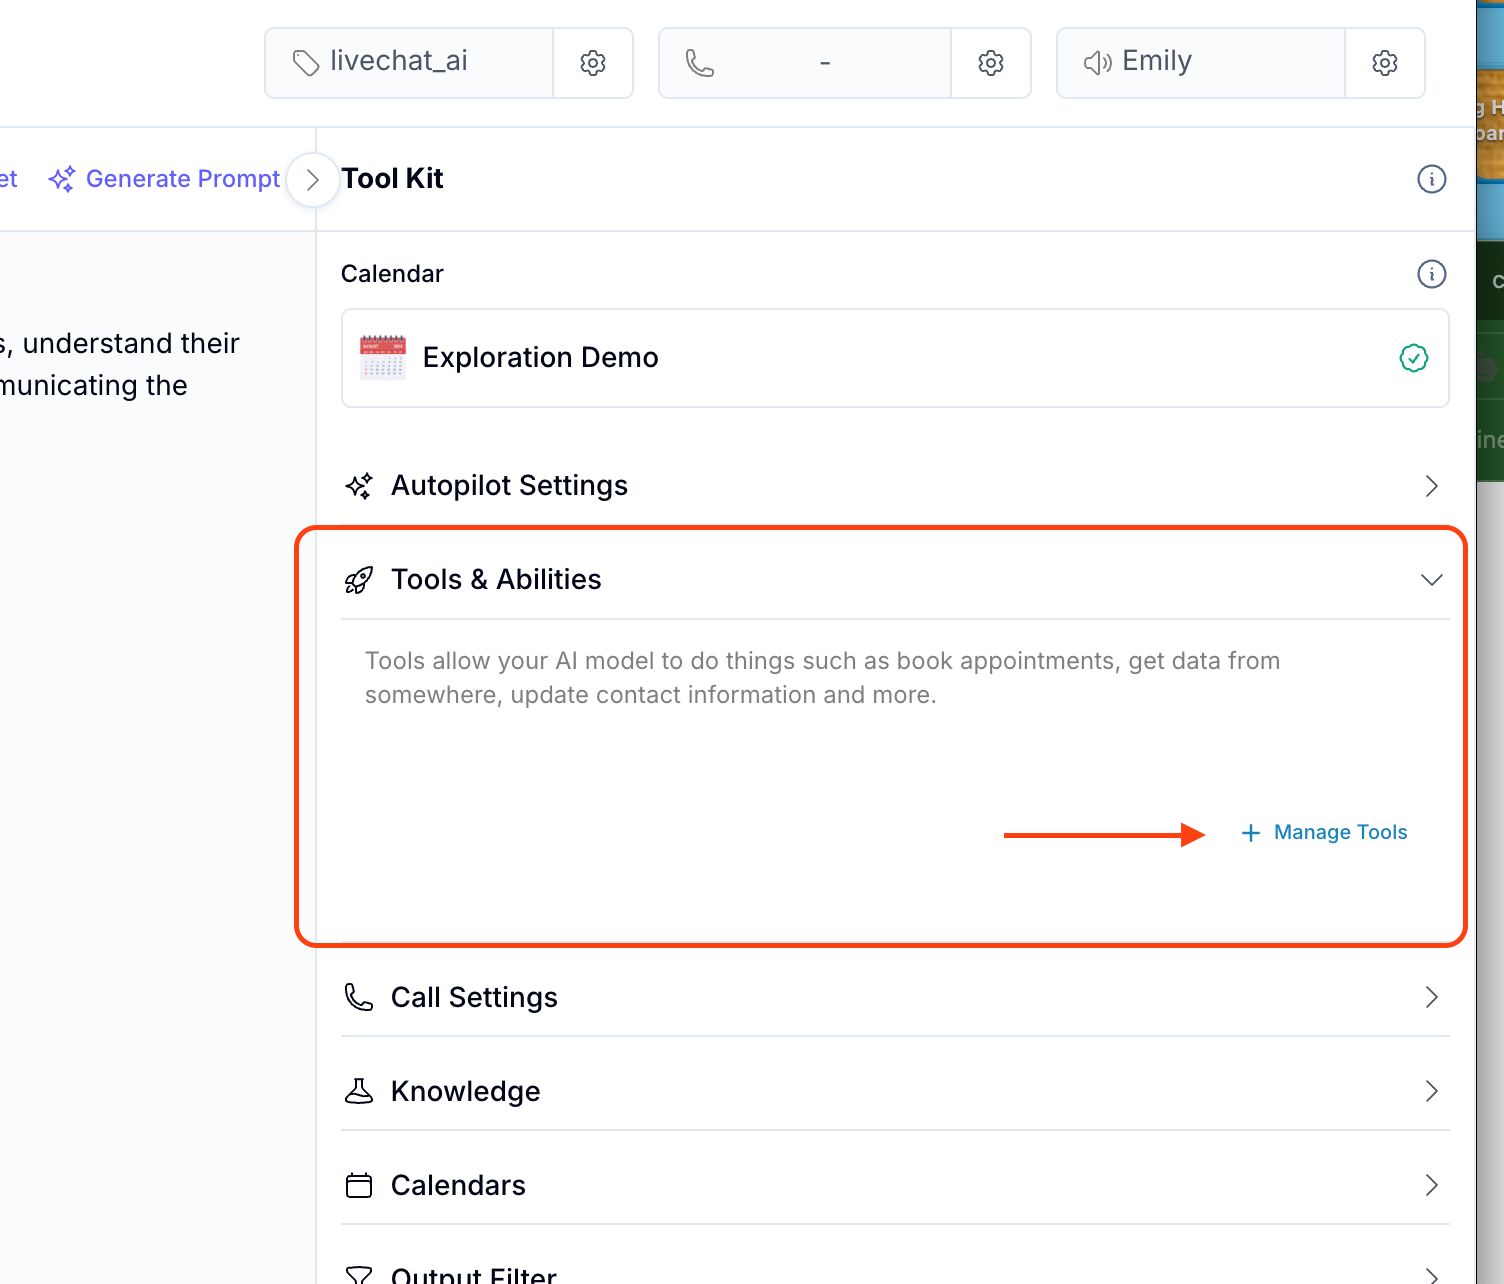Click the Tool Kit info icon
The height and width of the screenshot is (1284, 1504).
pyautogui.click(x=1431, y=179)
